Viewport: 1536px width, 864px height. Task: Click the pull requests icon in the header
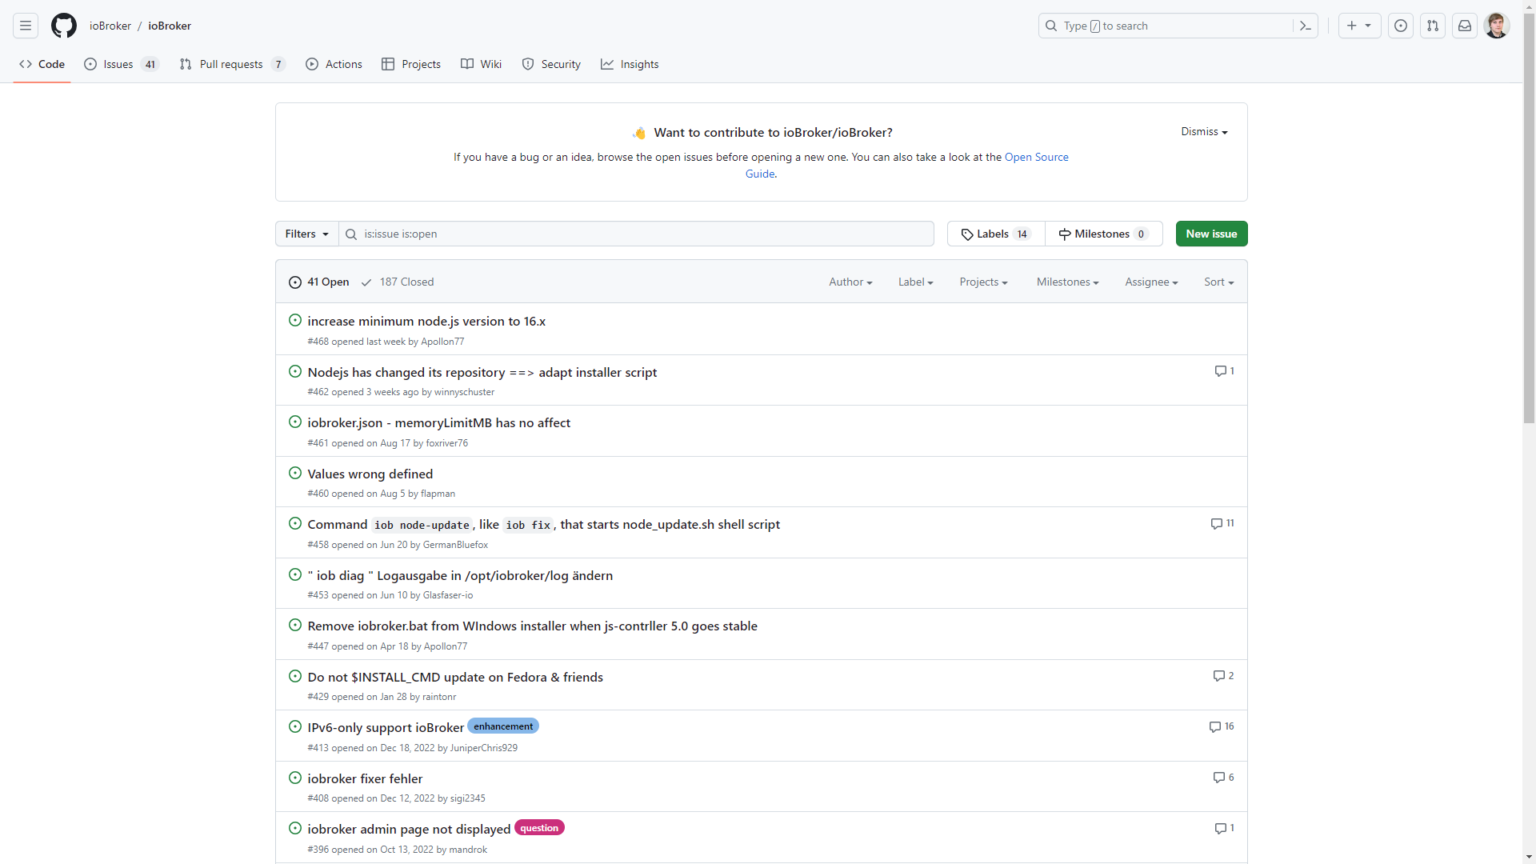(x=1432, y=25)
